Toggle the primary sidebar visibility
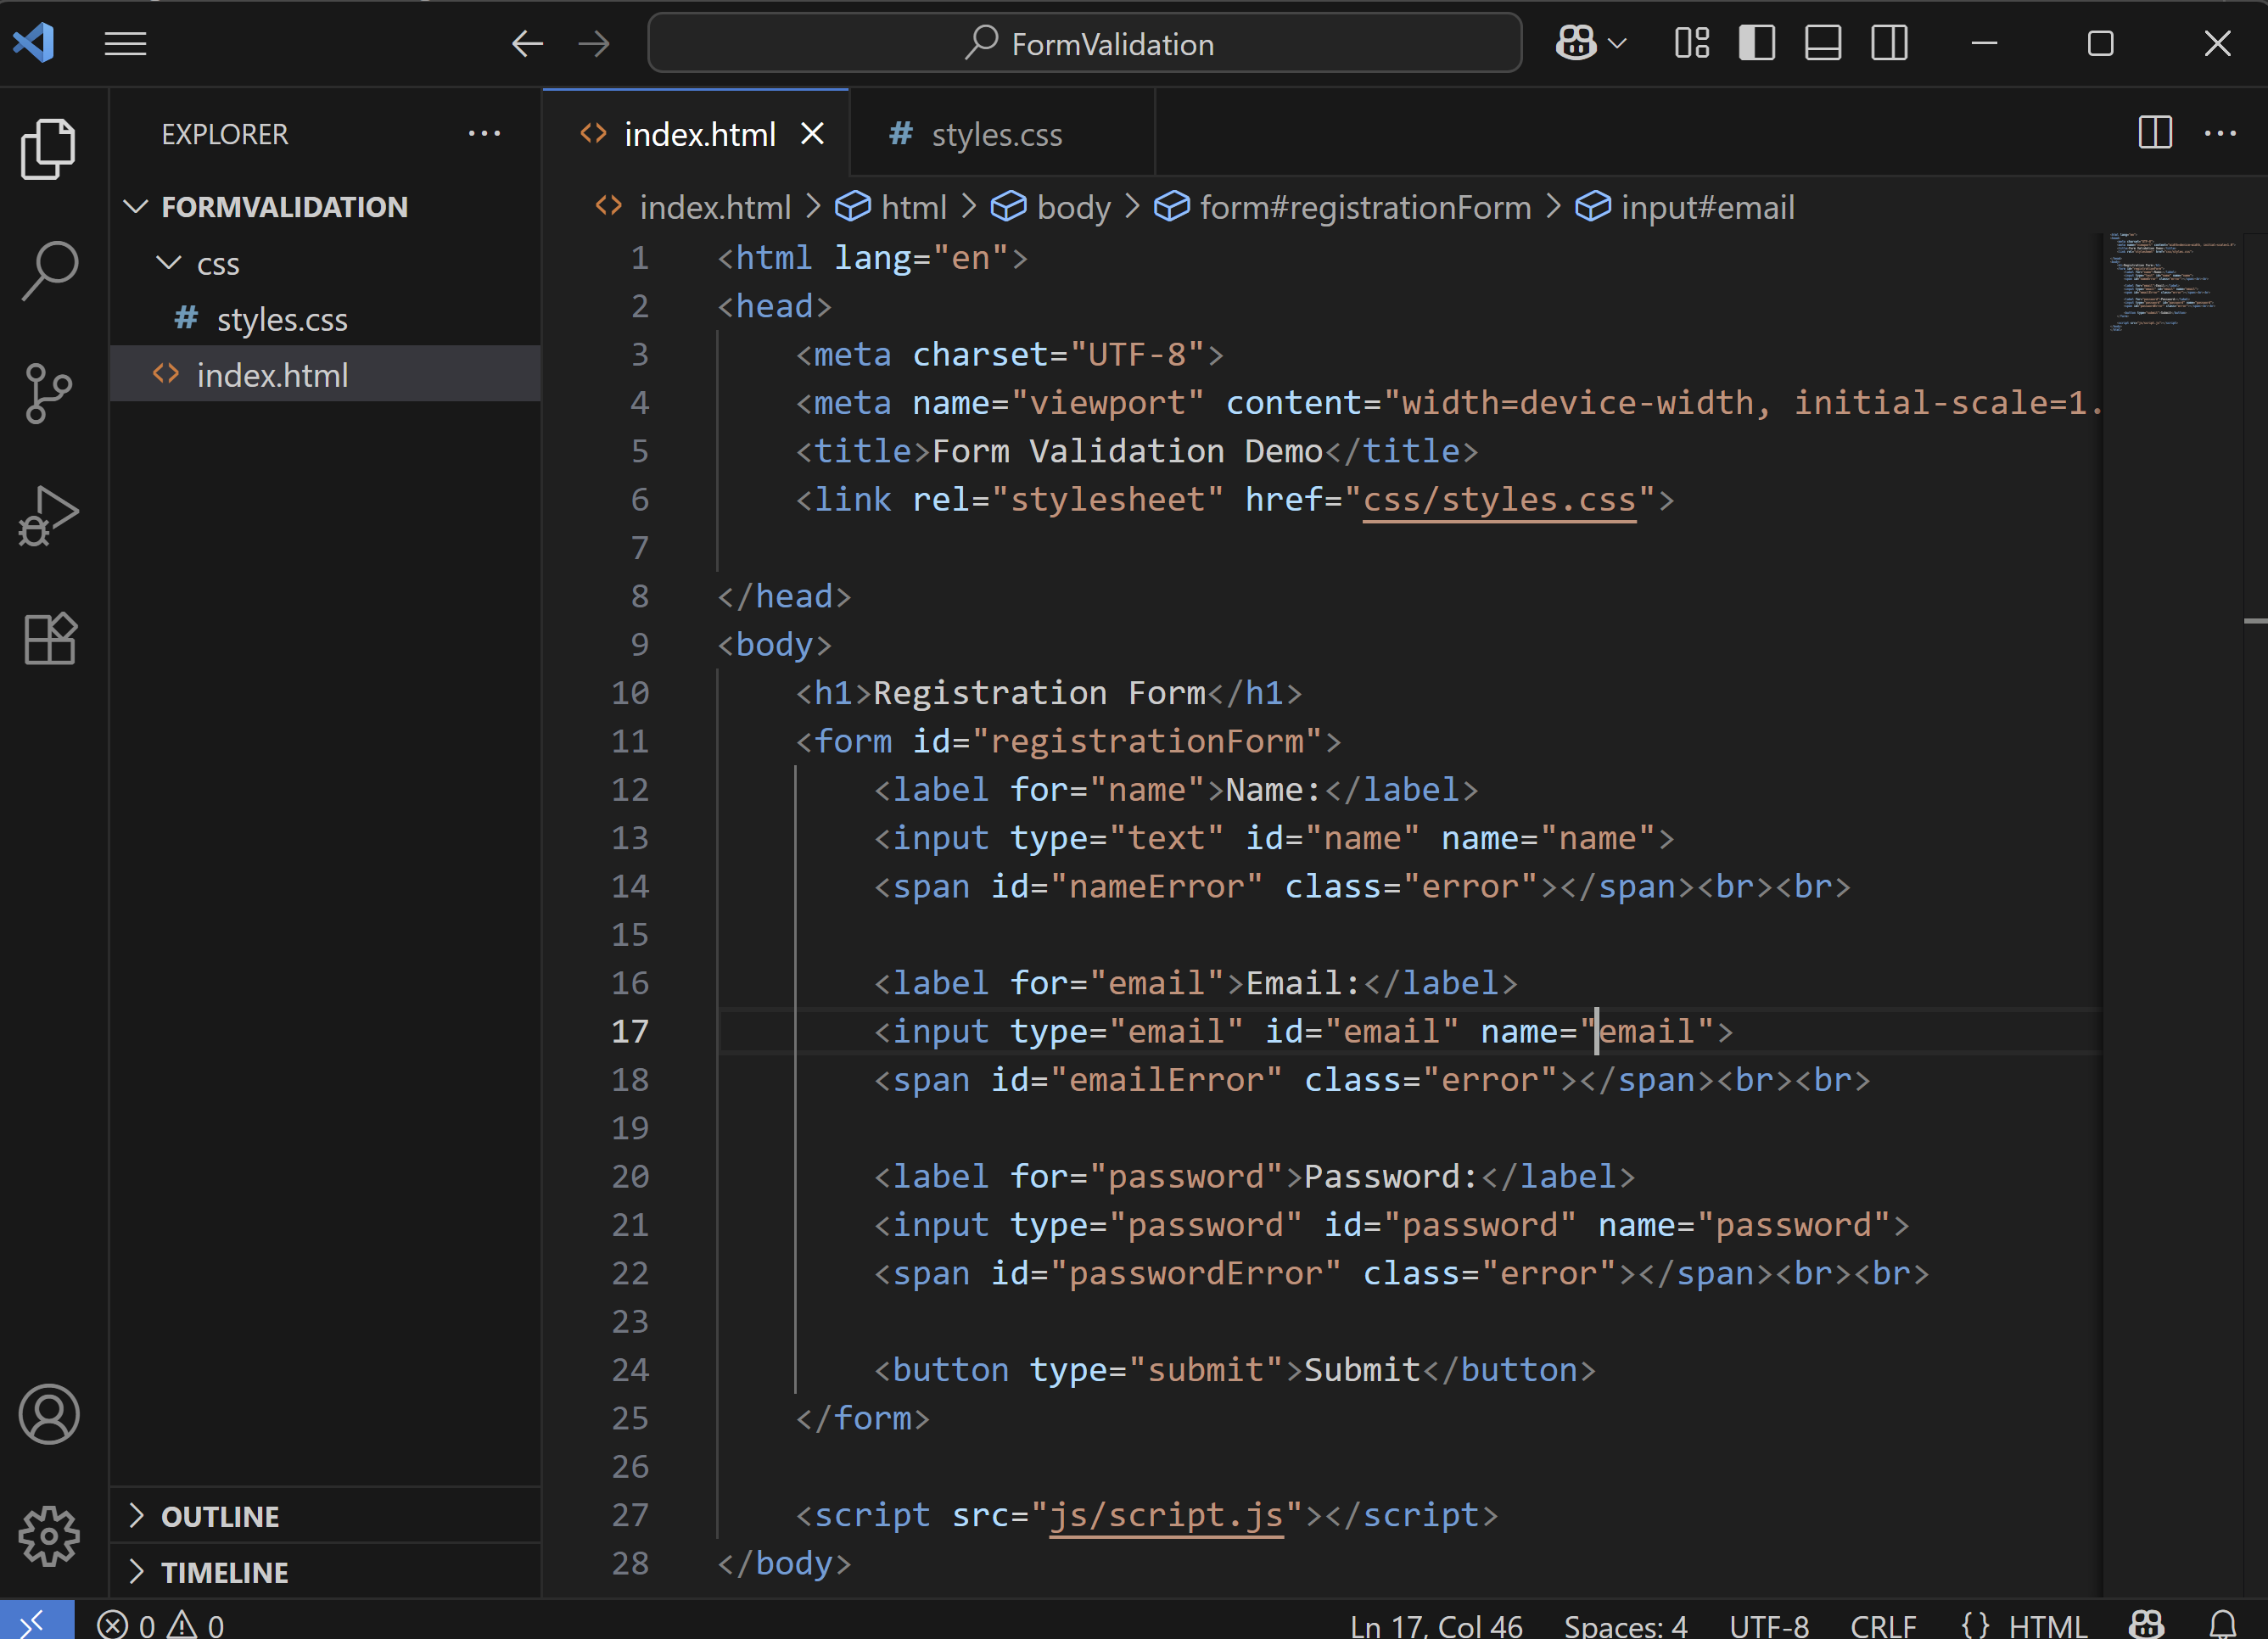Screen dimensions: 2268x1639 (1756, 43)
